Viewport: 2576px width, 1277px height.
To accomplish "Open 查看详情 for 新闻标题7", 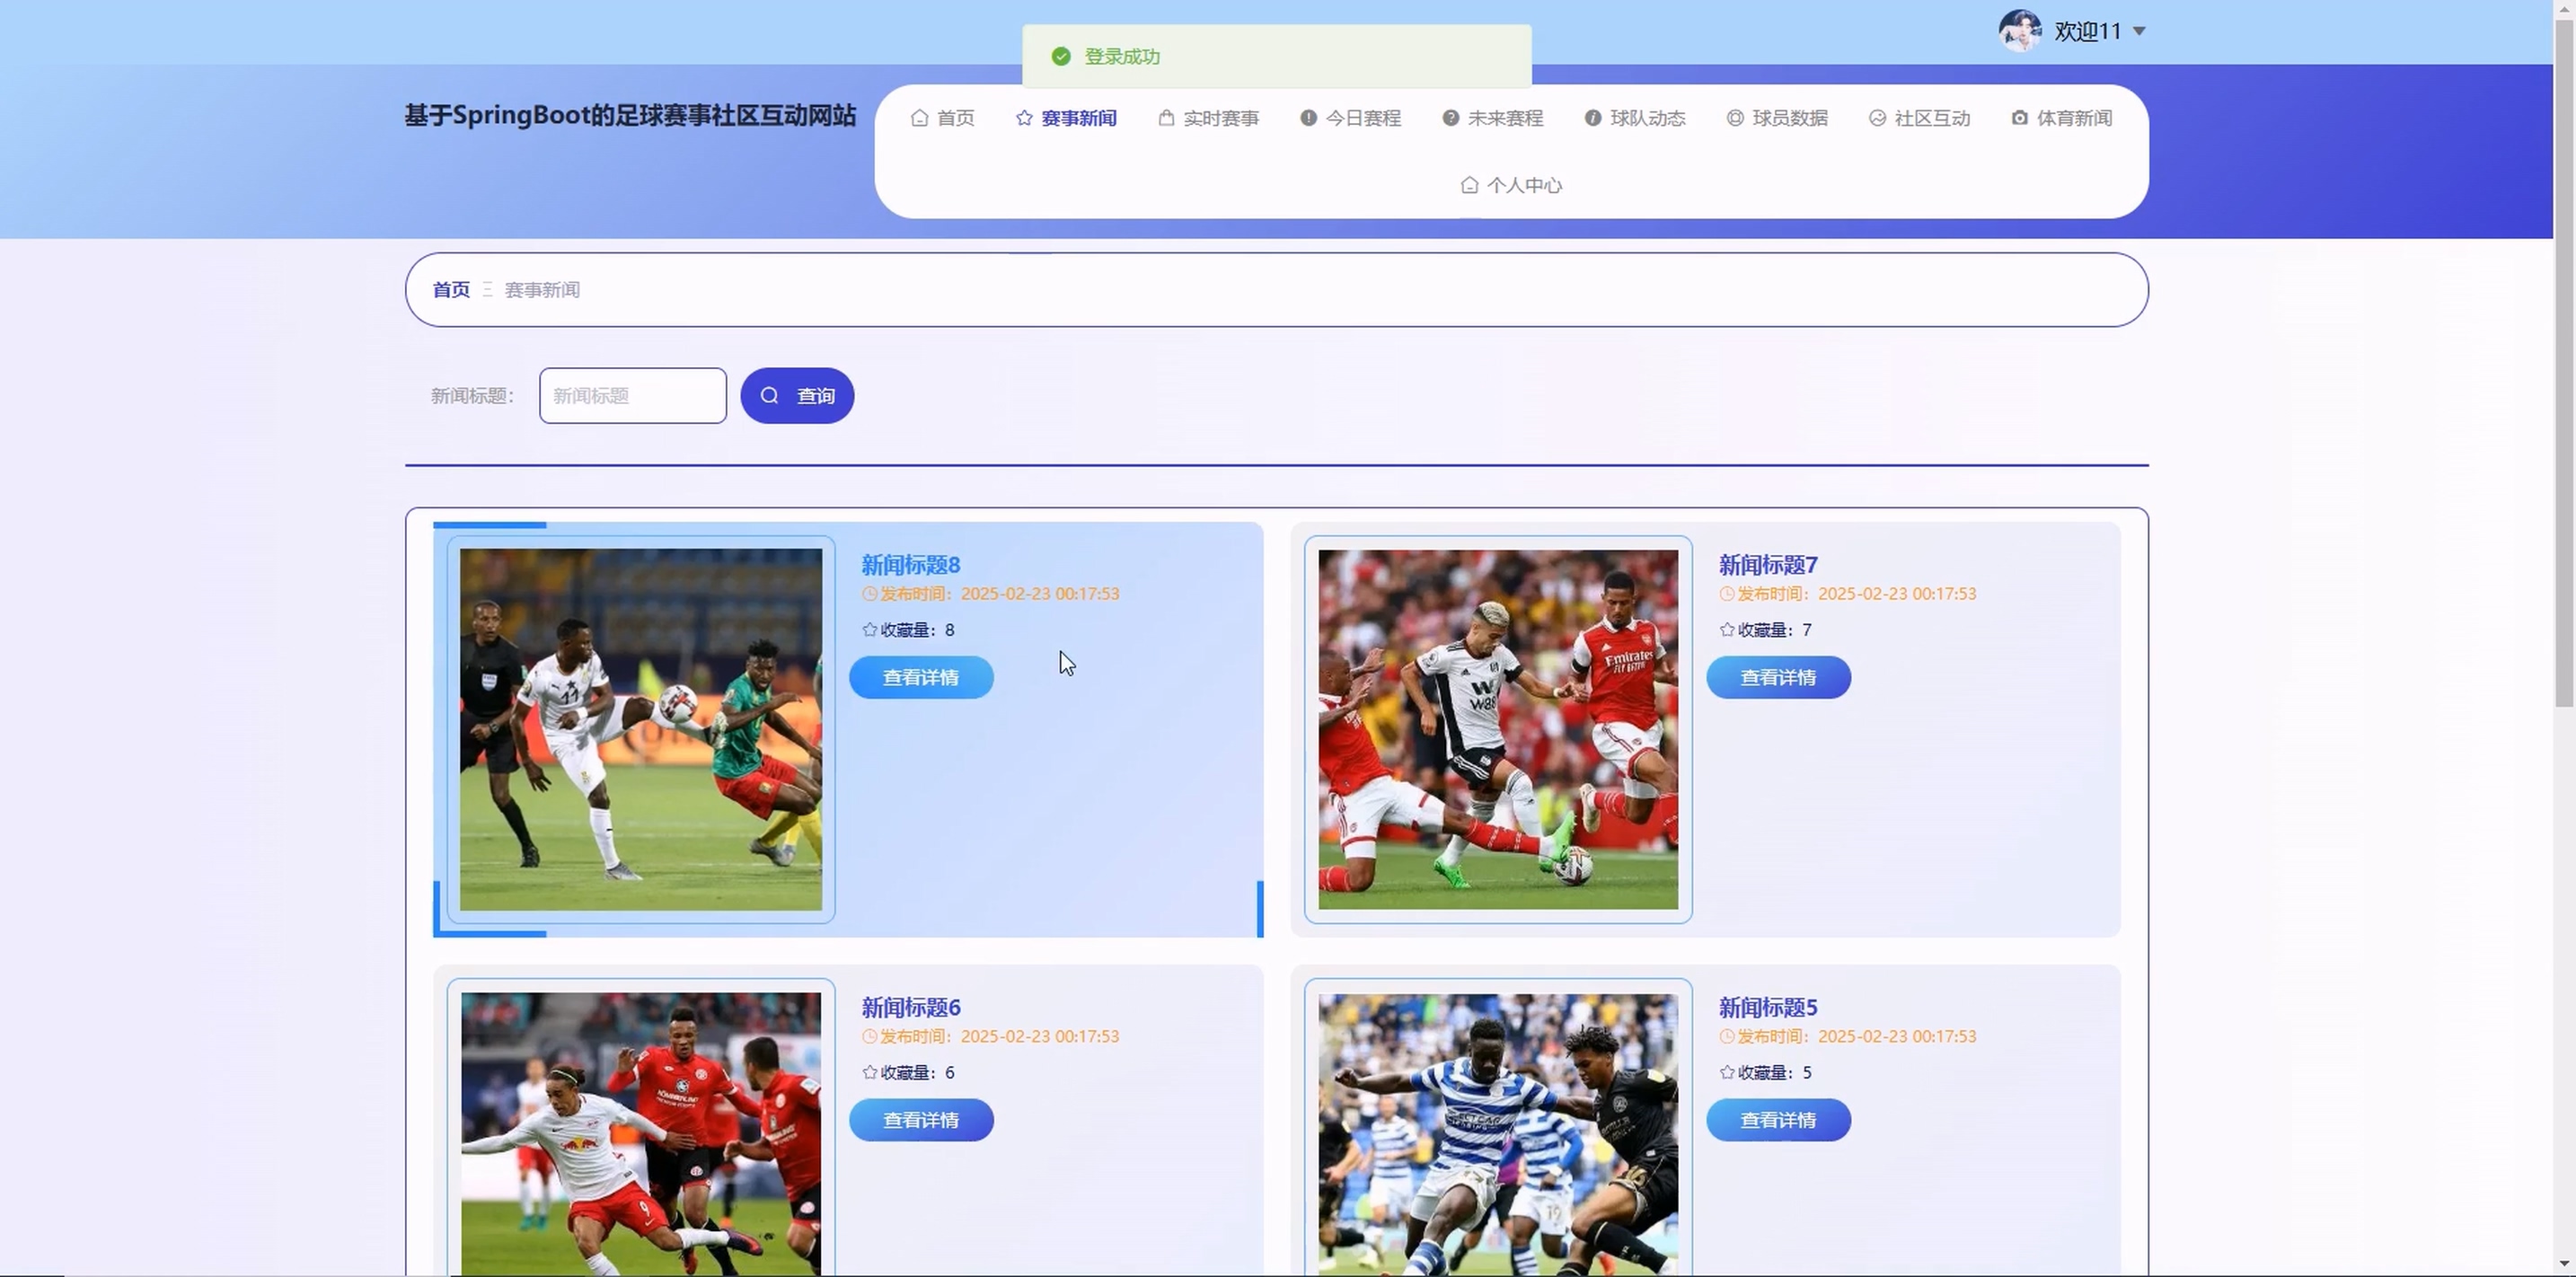I will [1778, 678].
